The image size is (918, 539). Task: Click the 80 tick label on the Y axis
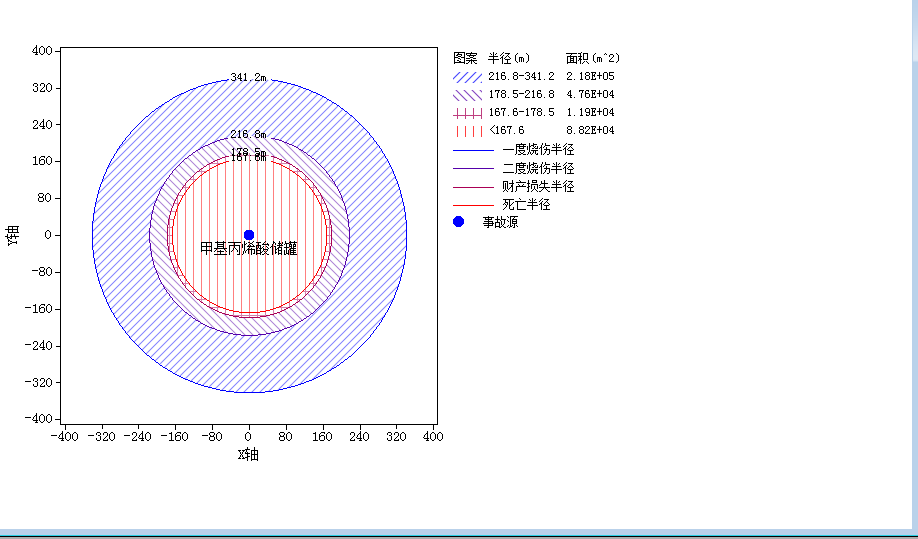47,198
